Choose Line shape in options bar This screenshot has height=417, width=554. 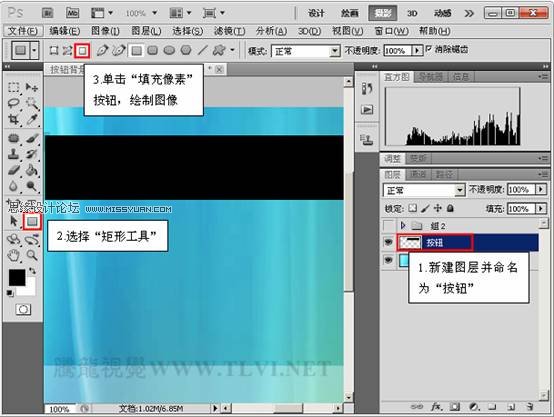coord(202,50)
